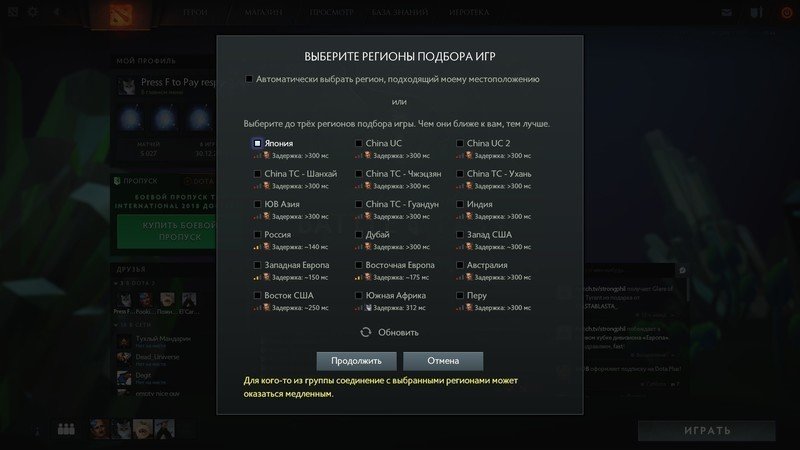
Task: Enable automatic region selection checkbox
Action: point(249,79)
